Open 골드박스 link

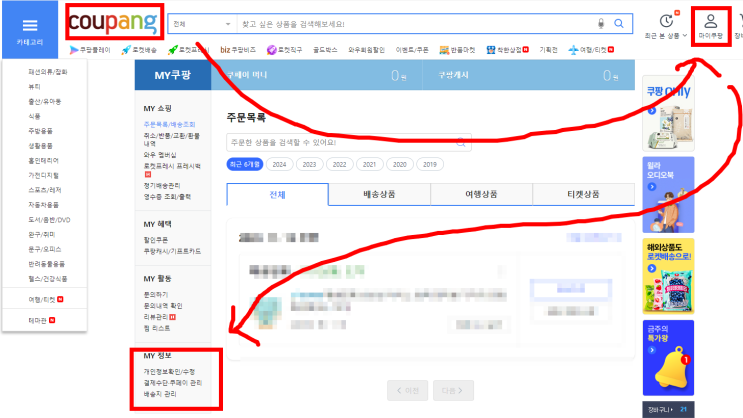point(325,50)
